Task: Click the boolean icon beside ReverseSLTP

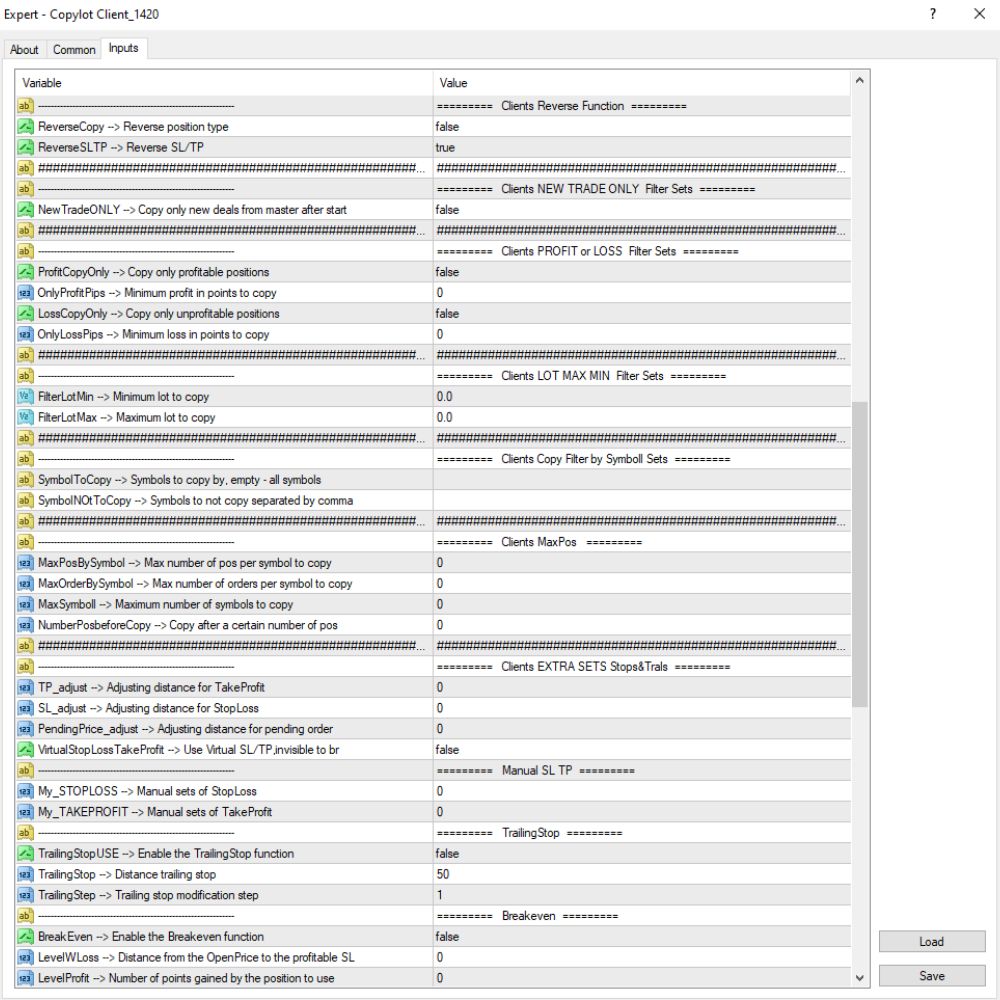Action: tap(25, 147)
